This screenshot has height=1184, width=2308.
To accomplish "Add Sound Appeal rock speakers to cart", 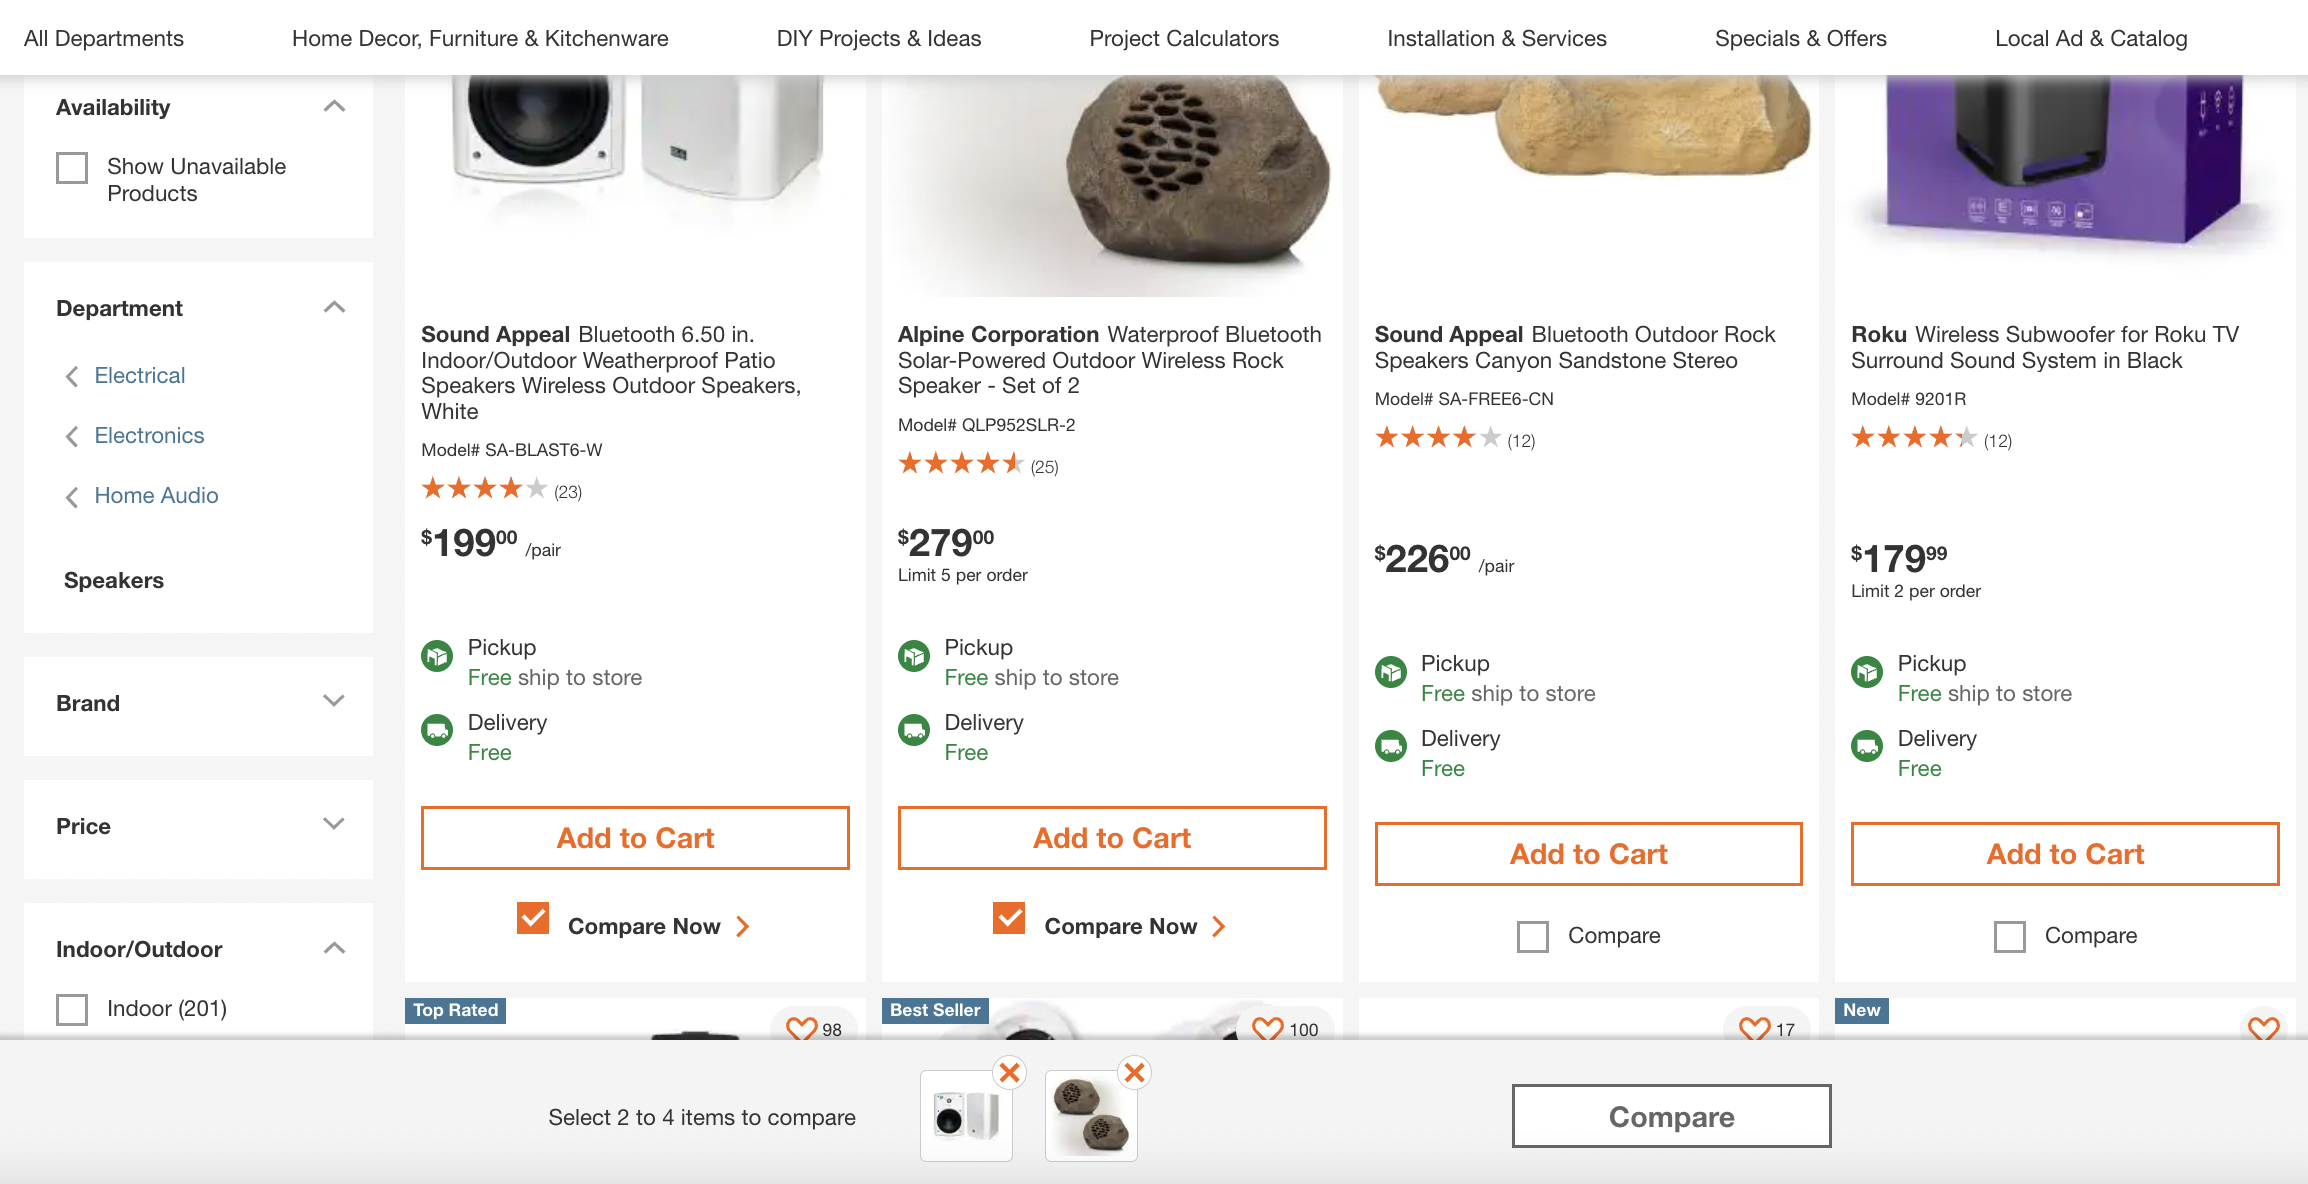I will (1588, 854).
